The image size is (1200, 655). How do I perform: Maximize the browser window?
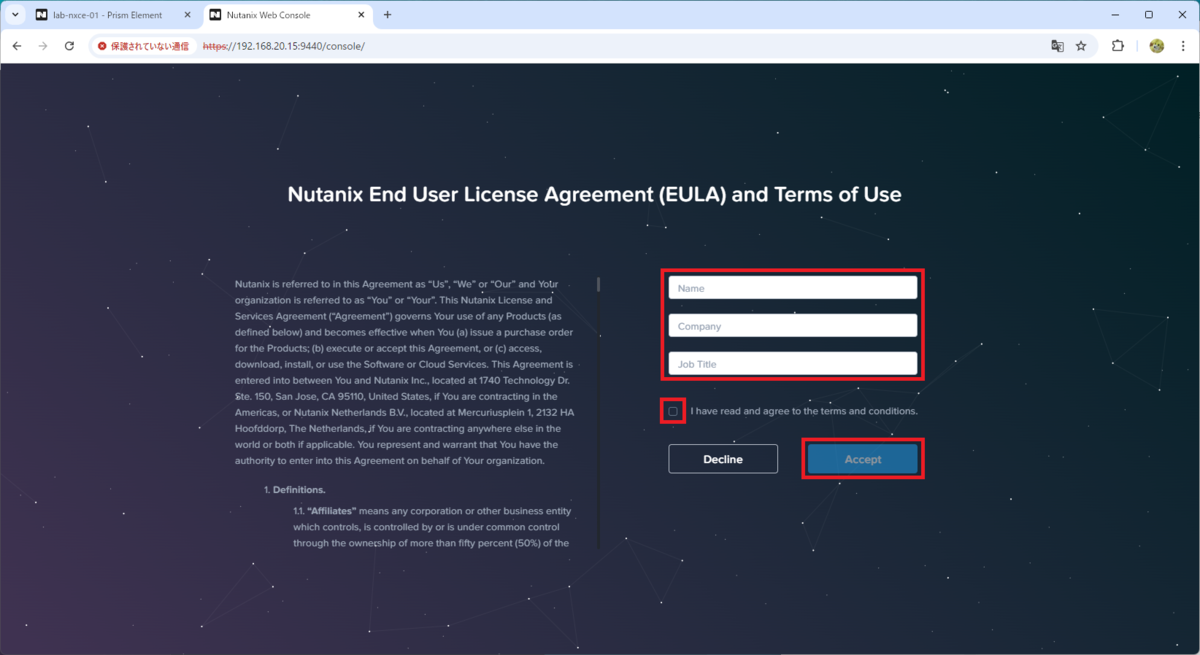click(1148, 15)
